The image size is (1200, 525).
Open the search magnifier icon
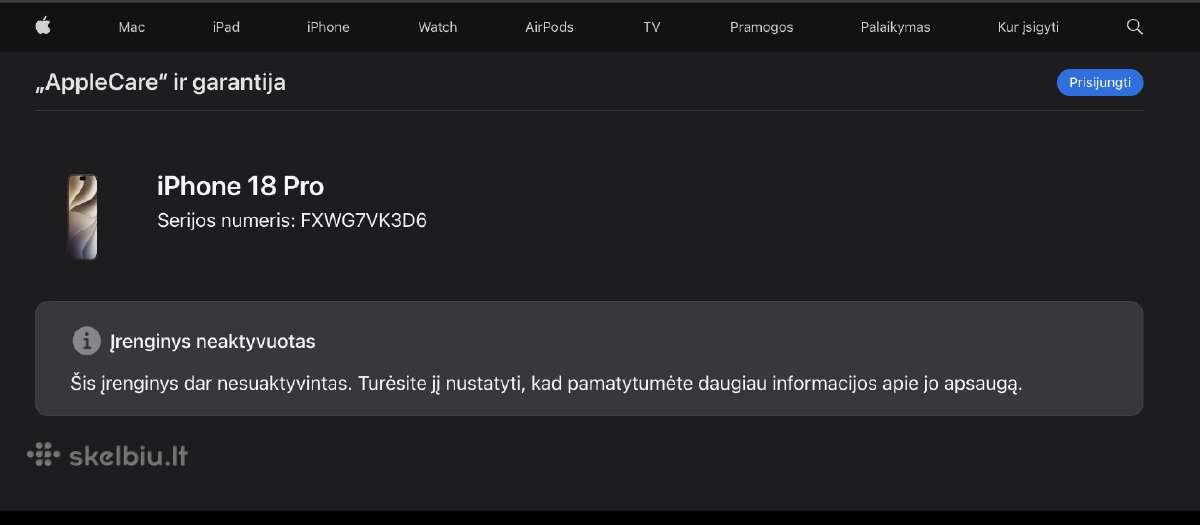[1134, 27]
